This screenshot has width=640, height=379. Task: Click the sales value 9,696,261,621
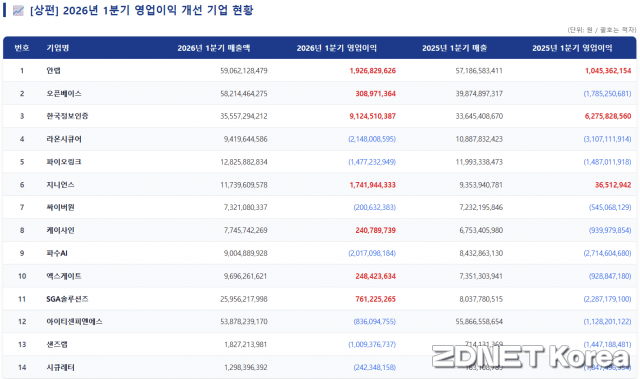click(x=245, y=276)
